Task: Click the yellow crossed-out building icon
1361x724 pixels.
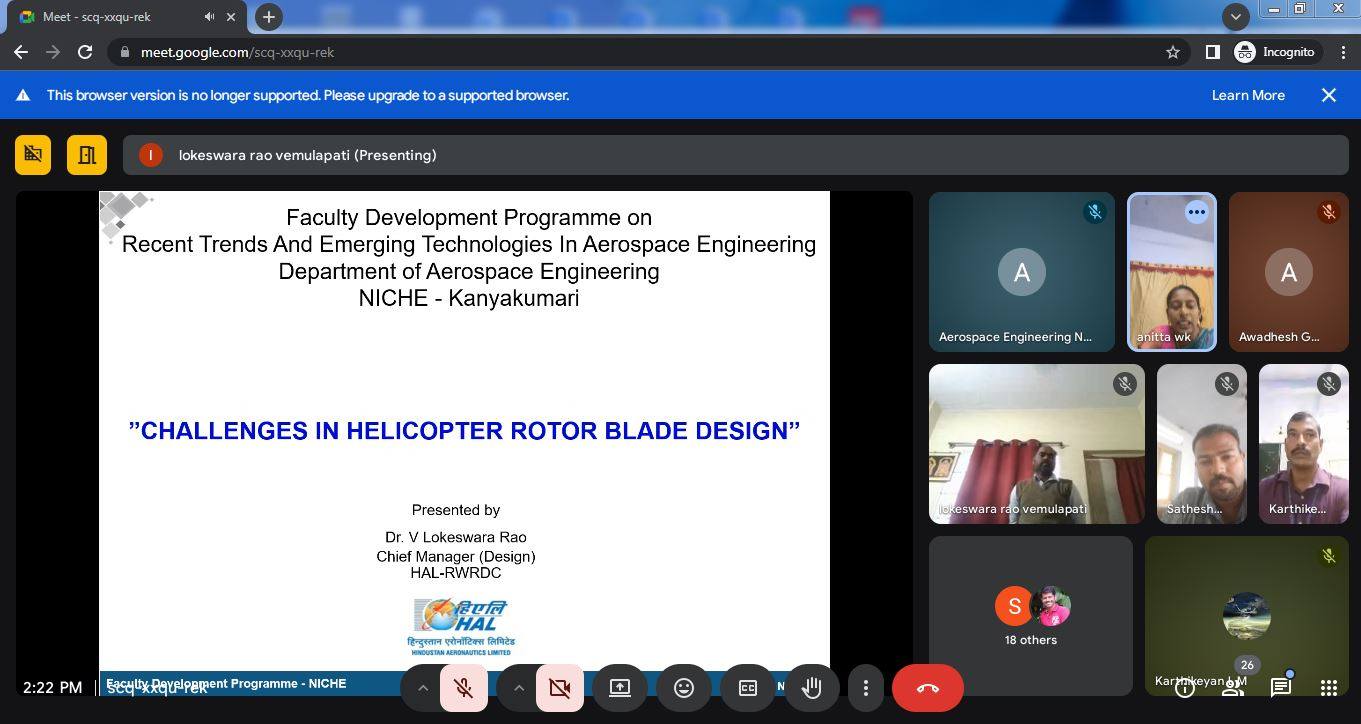Action: 33,155
